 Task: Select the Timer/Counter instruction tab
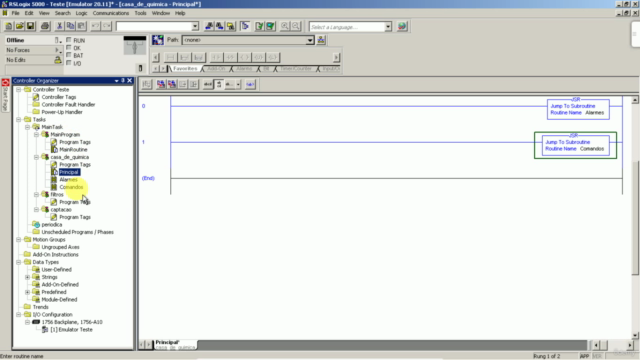[x=296, y=69]
